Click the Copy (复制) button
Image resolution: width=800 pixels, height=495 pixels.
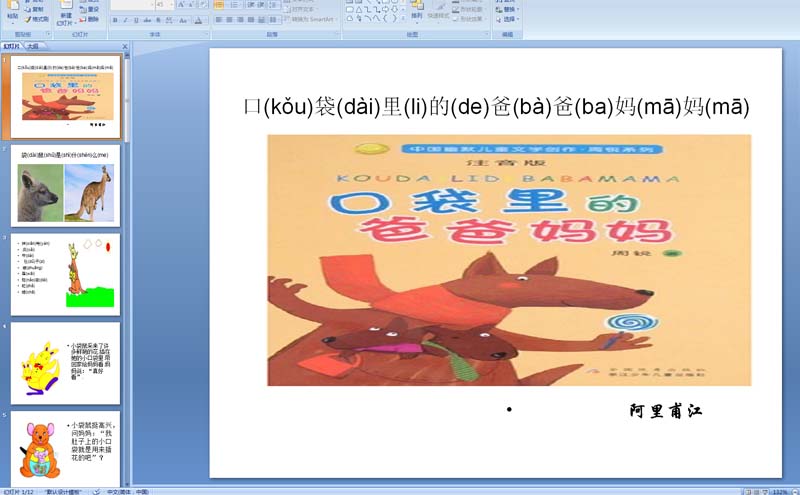coord(36,9)
